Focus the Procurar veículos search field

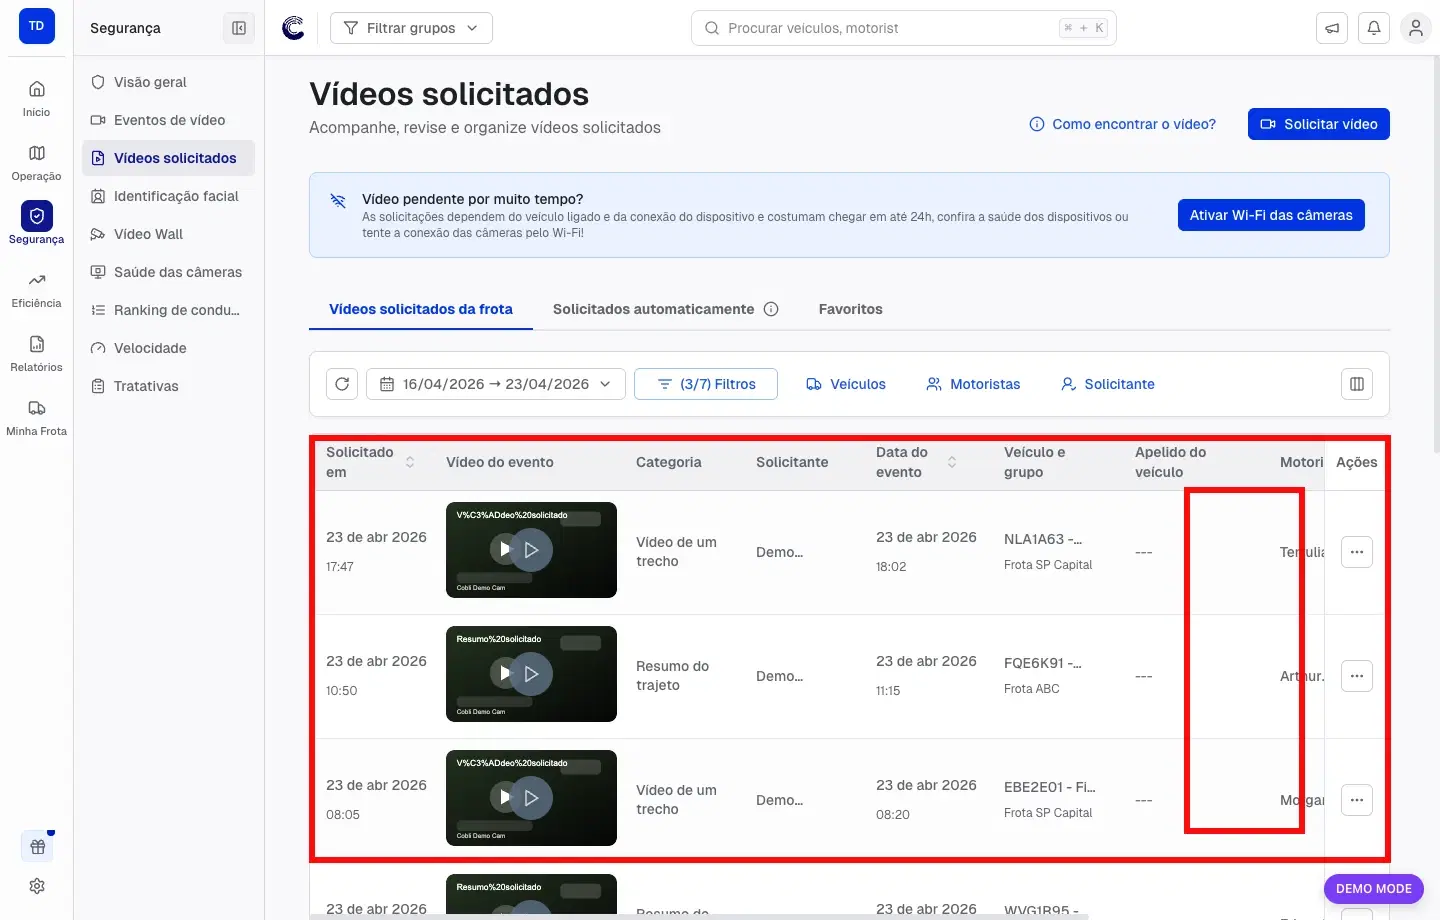point(903,28)
